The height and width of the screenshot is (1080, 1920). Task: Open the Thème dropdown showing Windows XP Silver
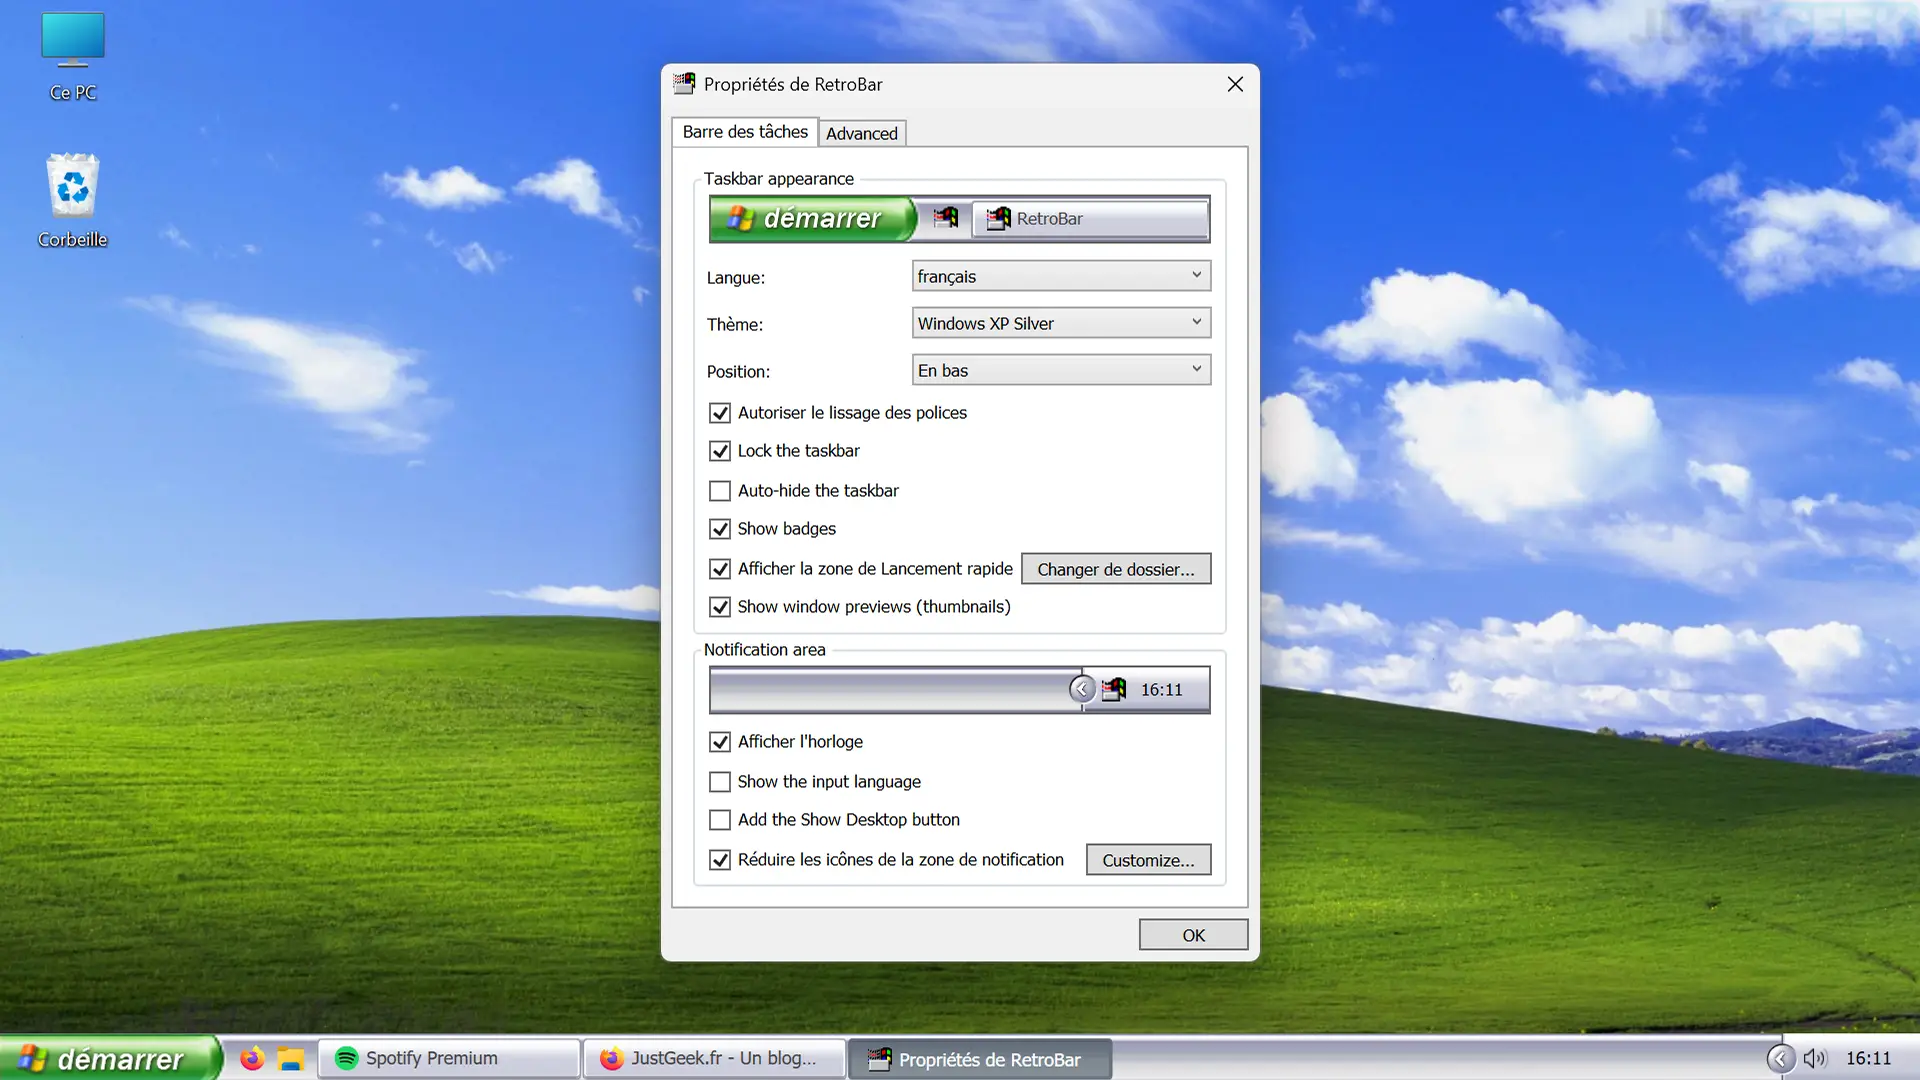coord(1061,323)
